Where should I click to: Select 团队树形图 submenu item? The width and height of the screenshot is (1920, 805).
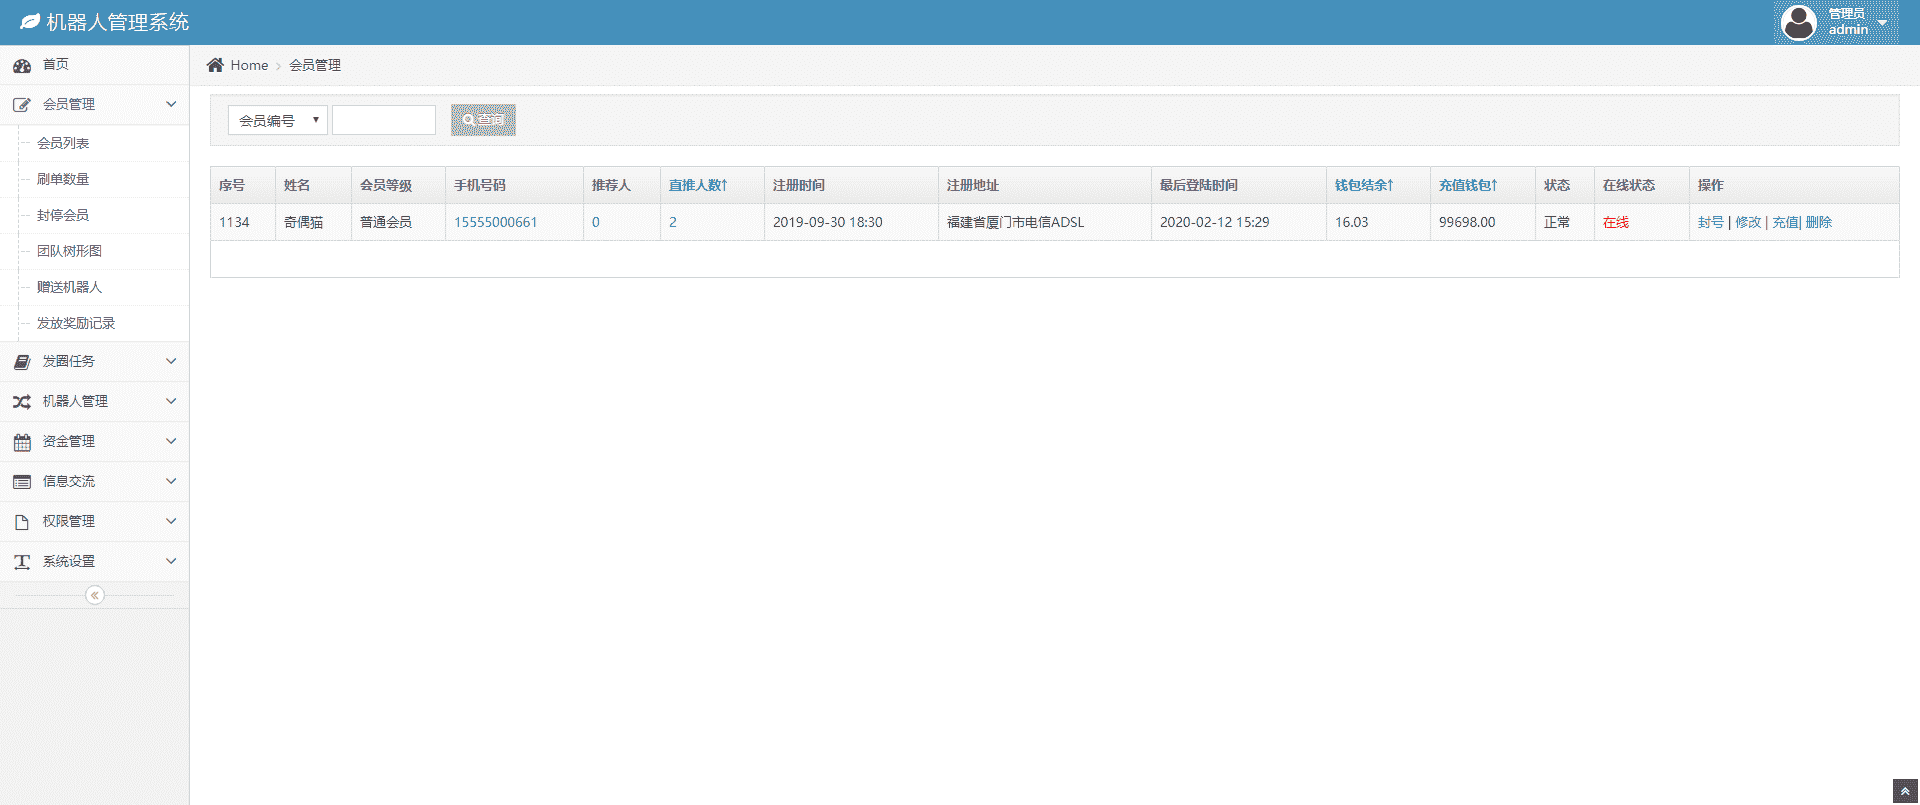pos(69,251)
